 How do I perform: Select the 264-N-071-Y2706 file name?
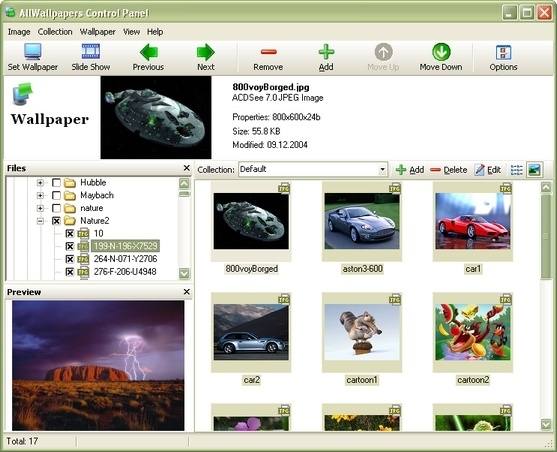click(x=125, y=259)
